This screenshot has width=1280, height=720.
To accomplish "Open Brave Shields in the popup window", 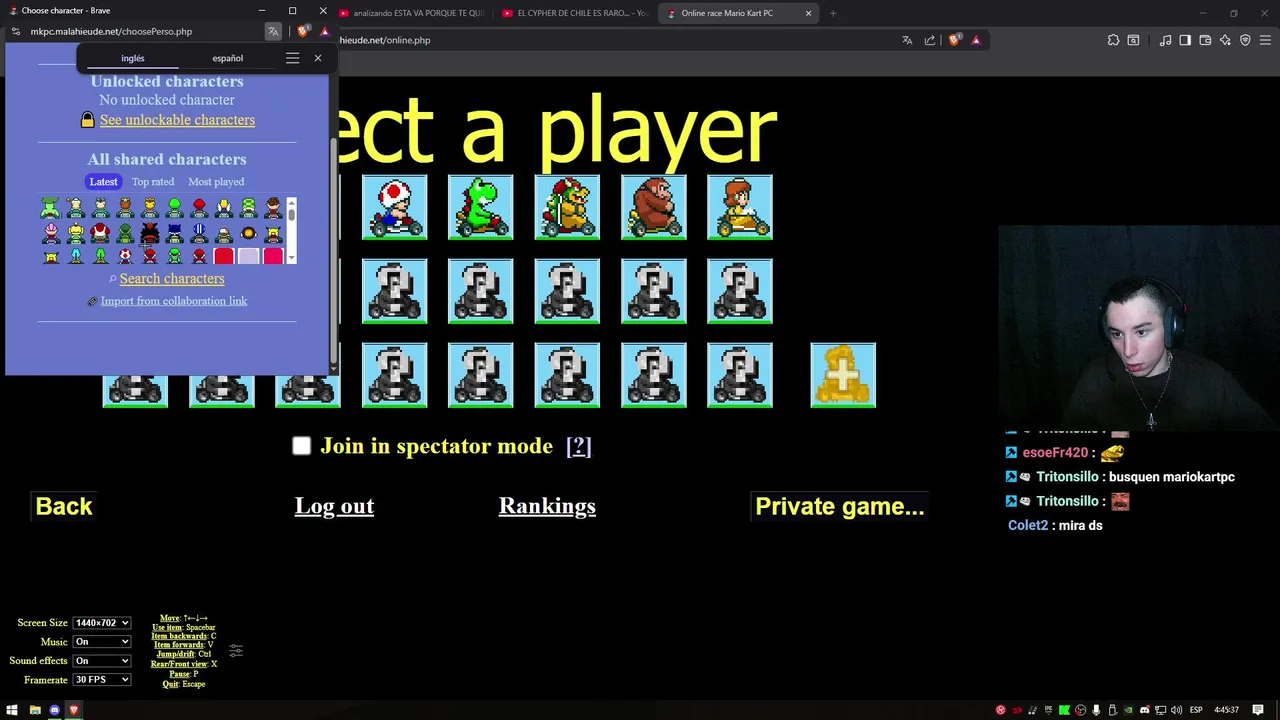I will point(304,31).
